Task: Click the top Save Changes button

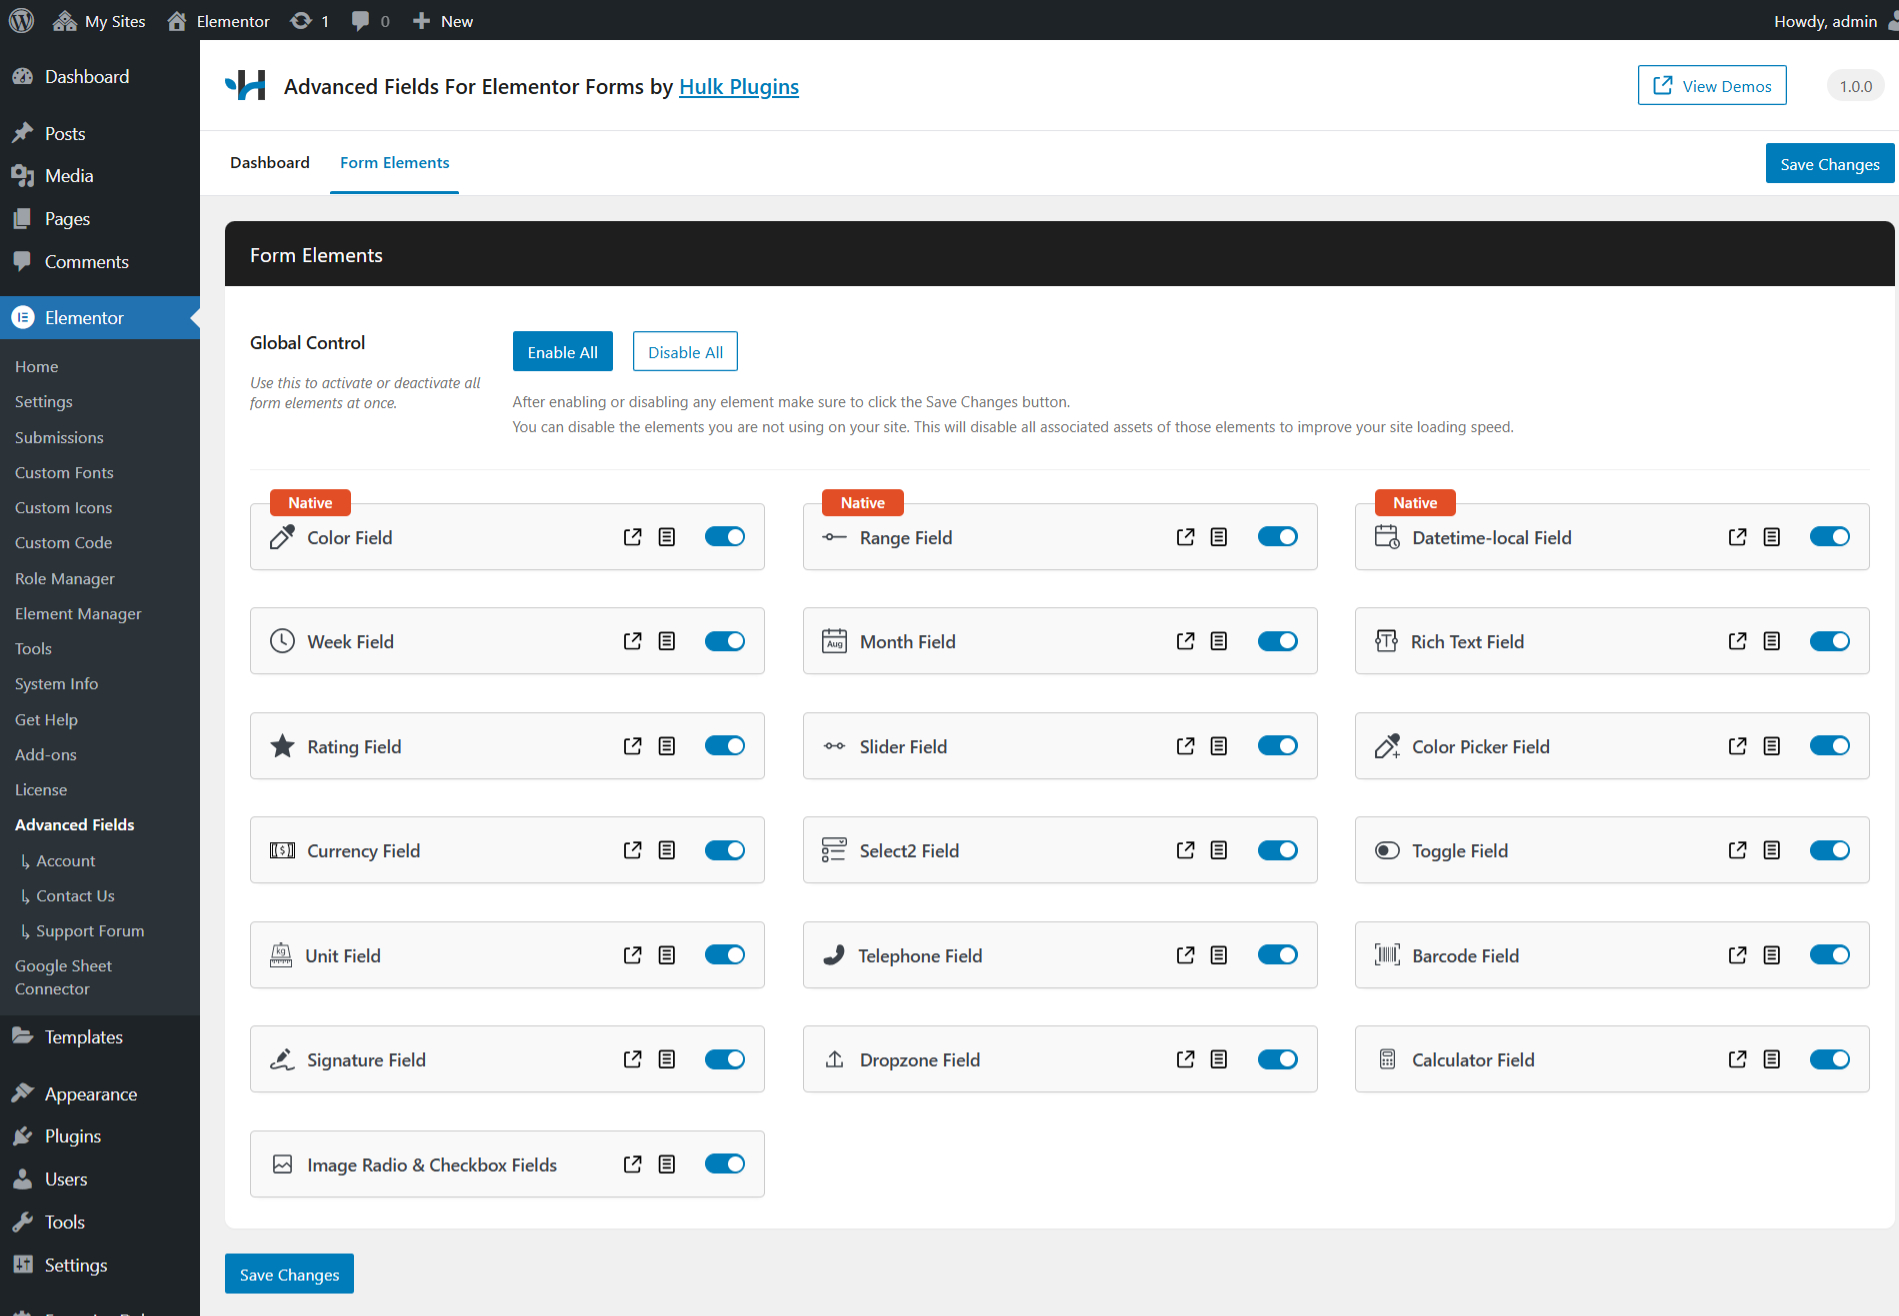Action: click(x=1829, y=164)
